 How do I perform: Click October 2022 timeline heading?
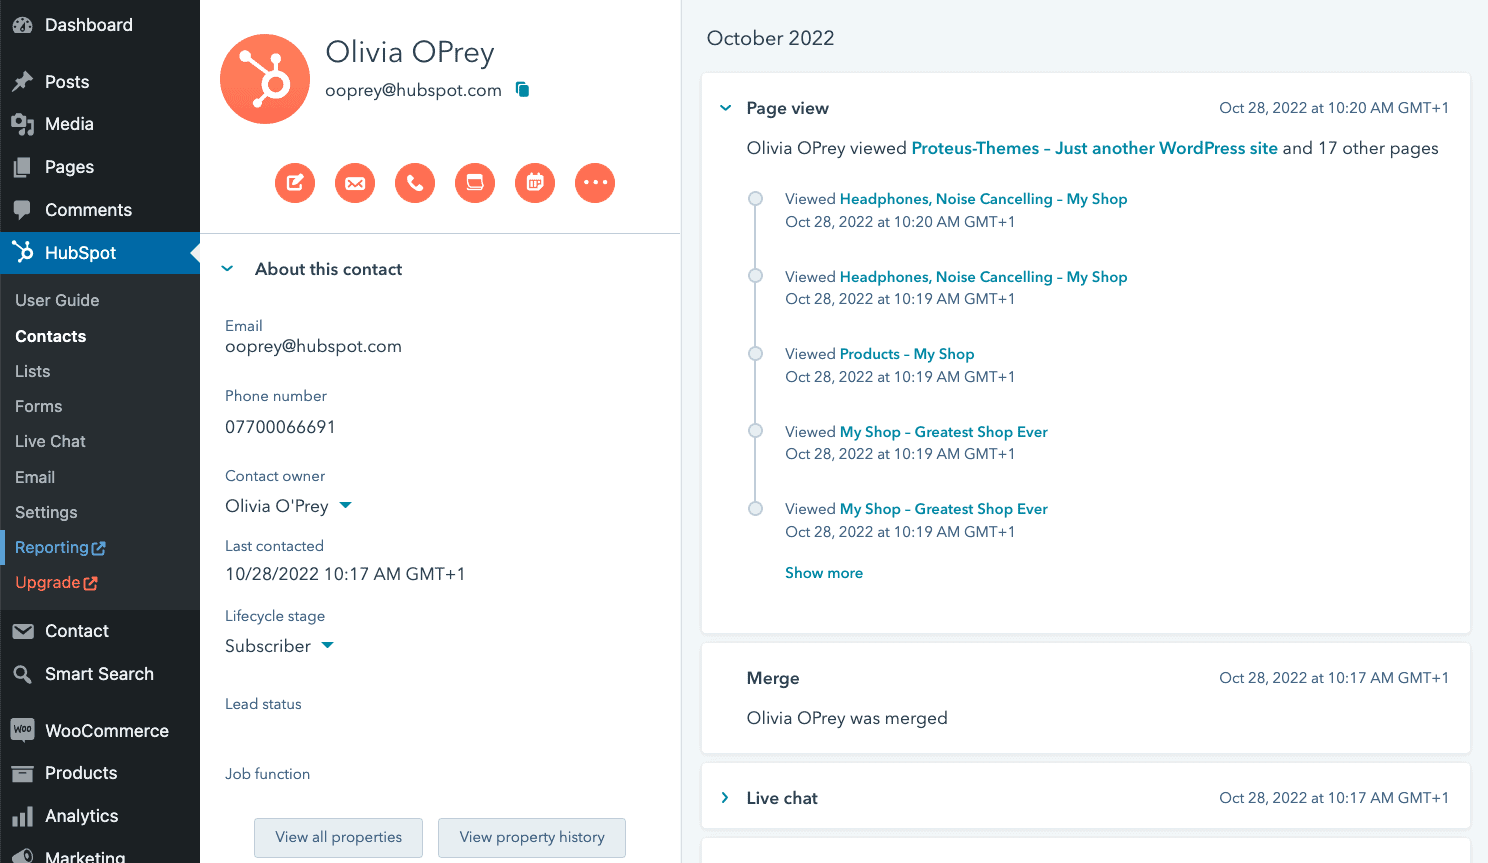click(x=770, y=38)
